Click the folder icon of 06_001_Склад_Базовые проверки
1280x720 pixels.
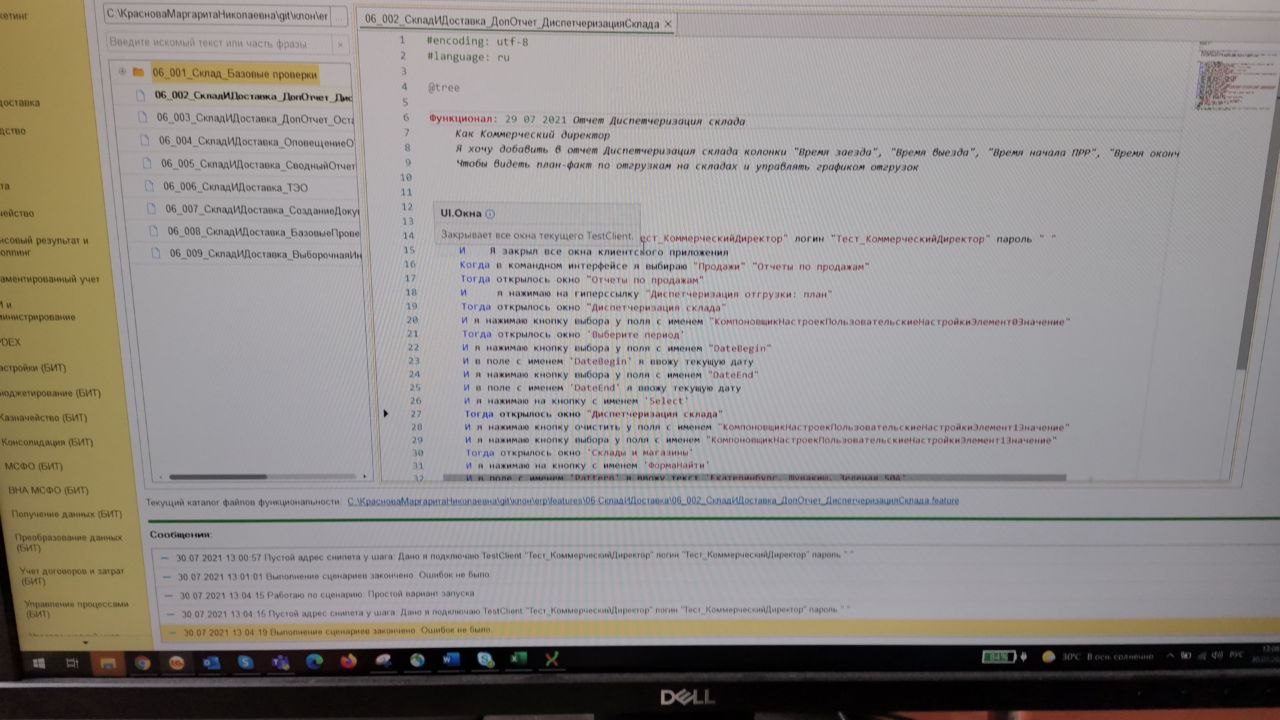(138, 72)
